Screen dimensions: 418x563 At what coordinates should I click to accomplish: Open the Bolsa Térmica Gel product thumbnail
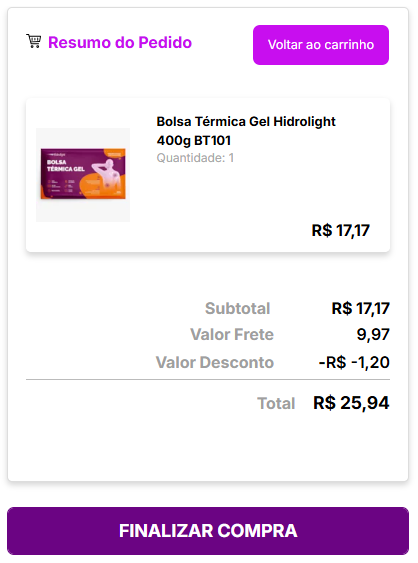click(x=83, y=175)
